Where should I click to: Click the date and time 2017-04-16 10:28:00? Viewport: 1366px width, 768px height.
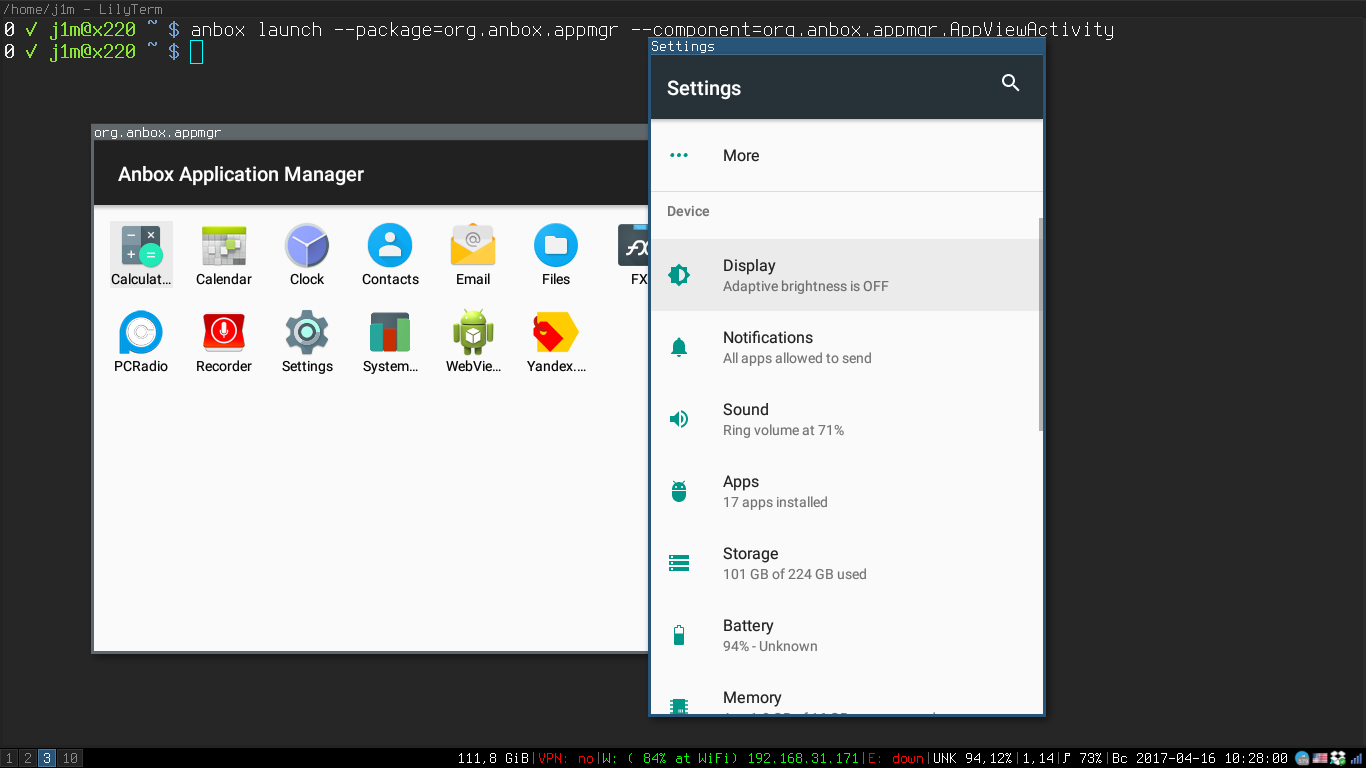[1212, 758]
